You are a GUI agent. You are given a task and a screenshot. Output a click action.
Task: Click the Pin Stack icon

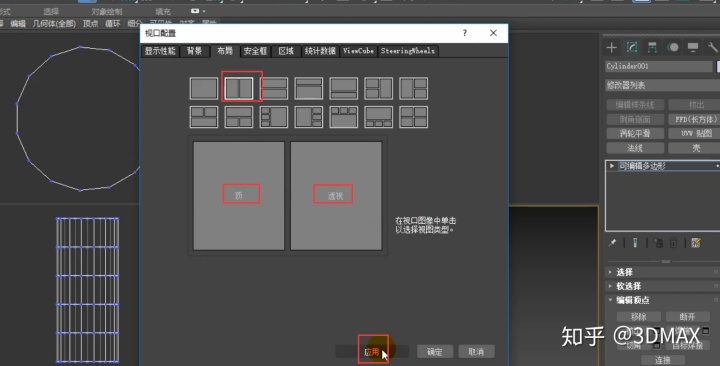point(612,243)
